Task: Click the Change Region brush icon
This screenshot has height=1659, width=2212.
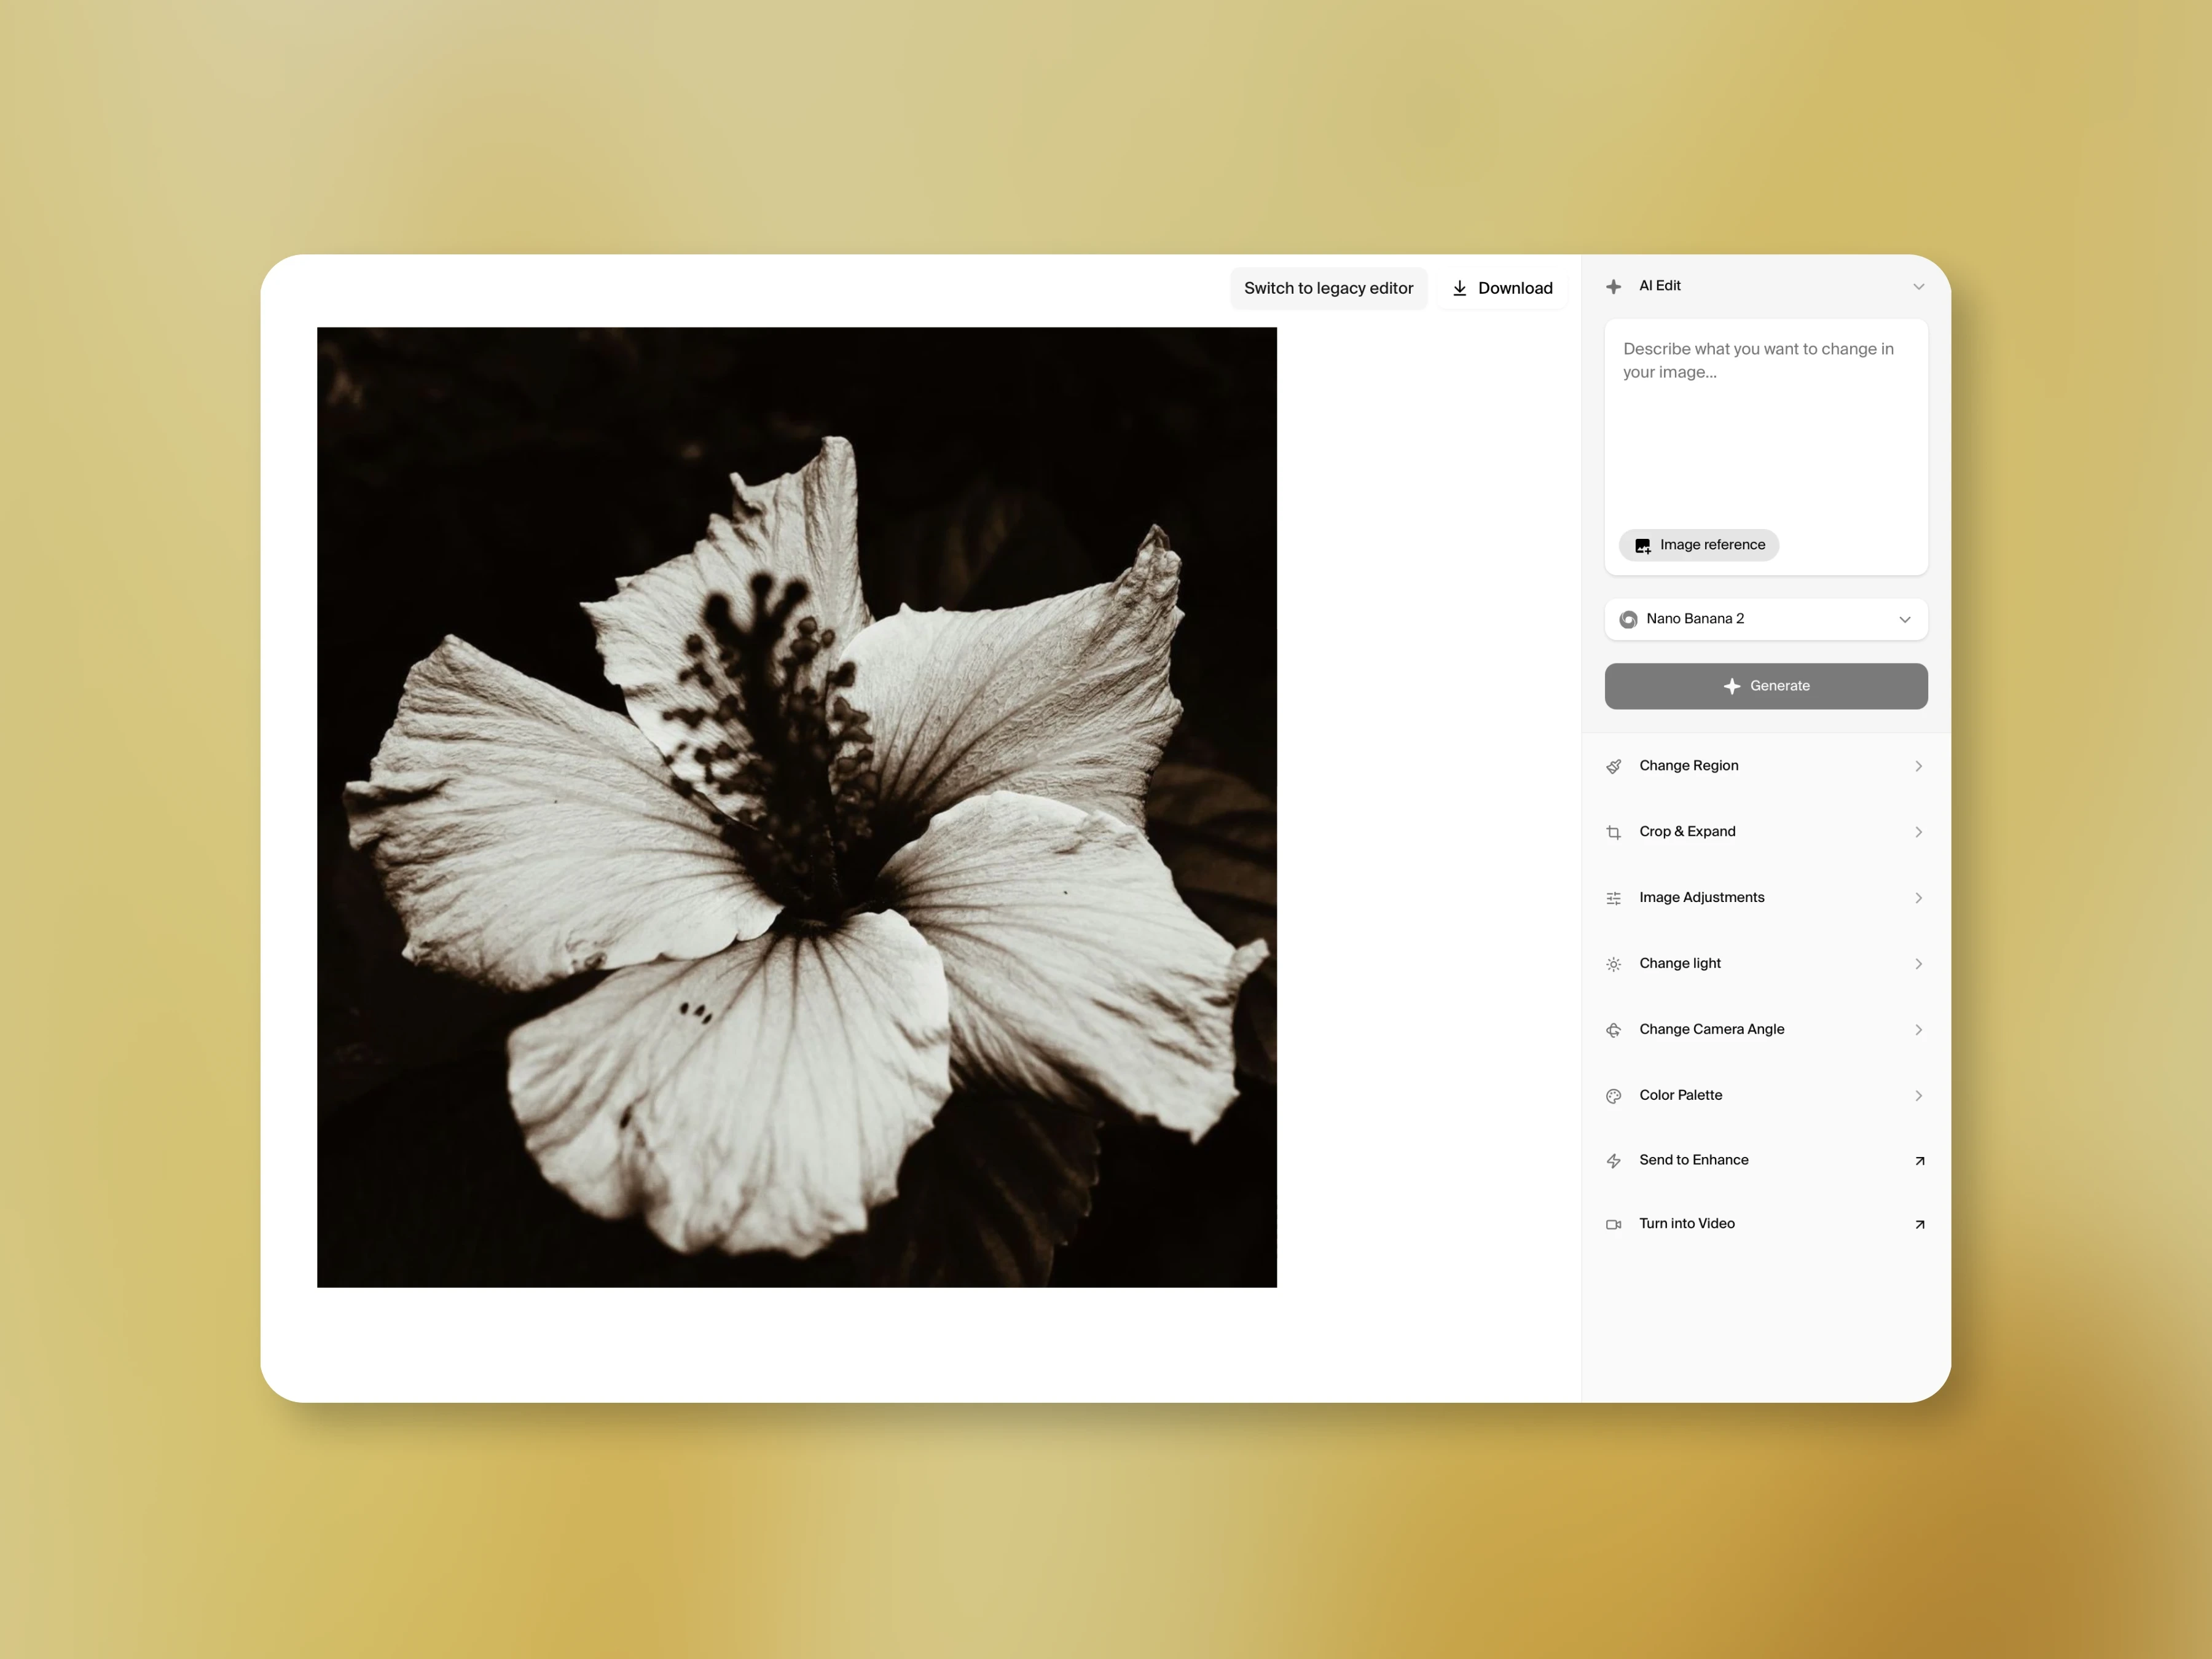Action: 1613,766
